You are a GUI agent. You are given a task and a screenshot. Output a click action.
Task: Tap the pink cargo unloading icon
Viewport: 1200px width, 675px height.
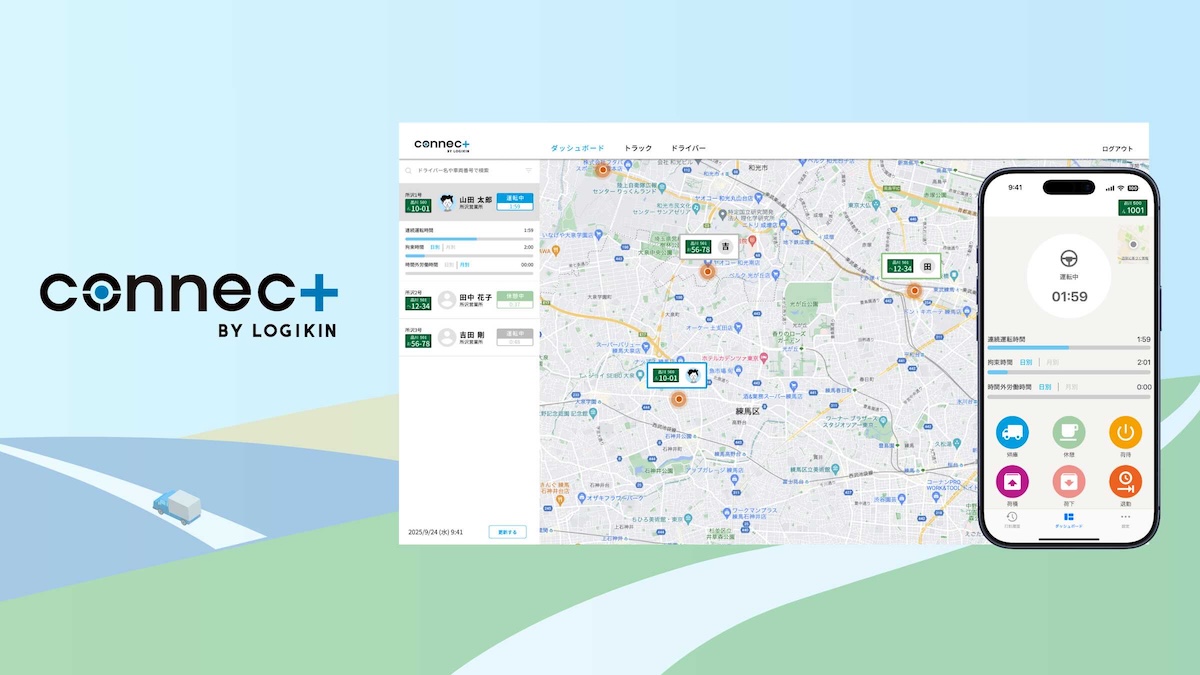point(1069,482)
